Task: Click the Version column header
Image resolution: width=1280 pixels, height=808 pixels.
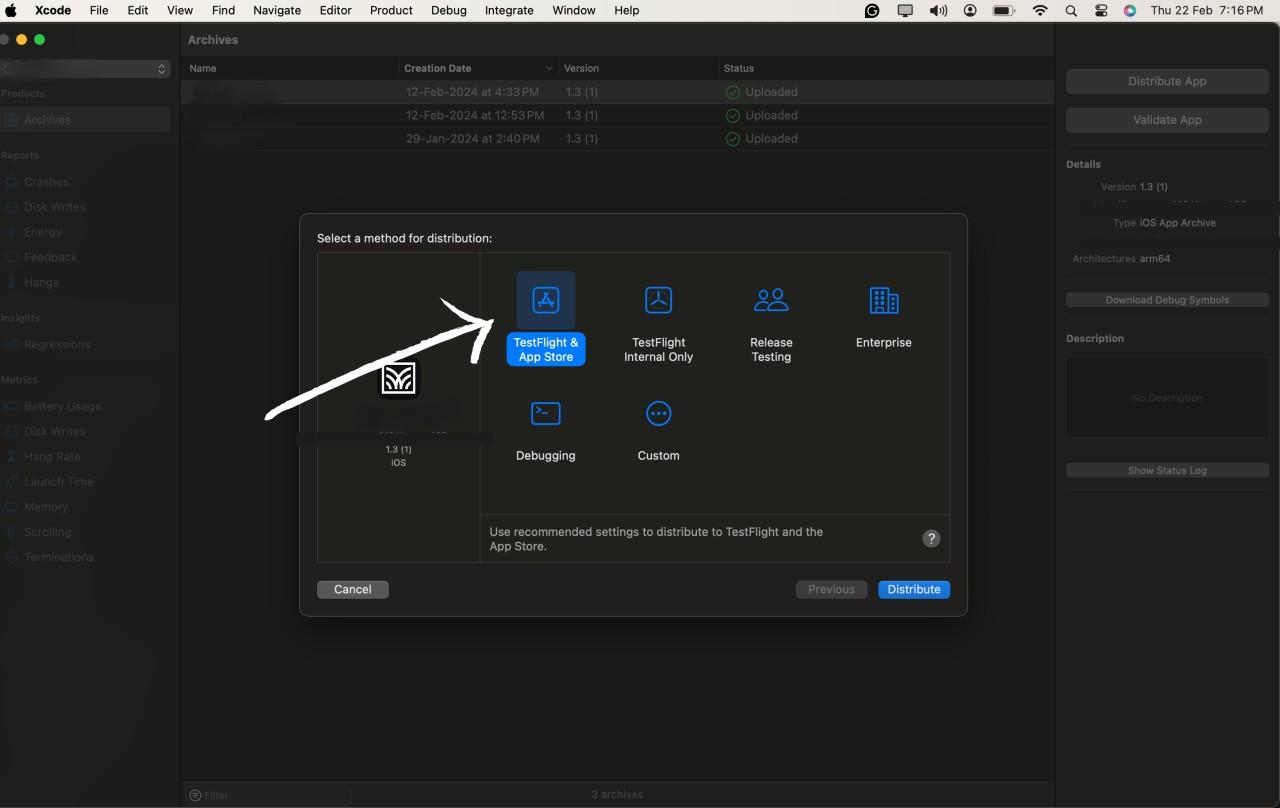Action: point(638,68)
